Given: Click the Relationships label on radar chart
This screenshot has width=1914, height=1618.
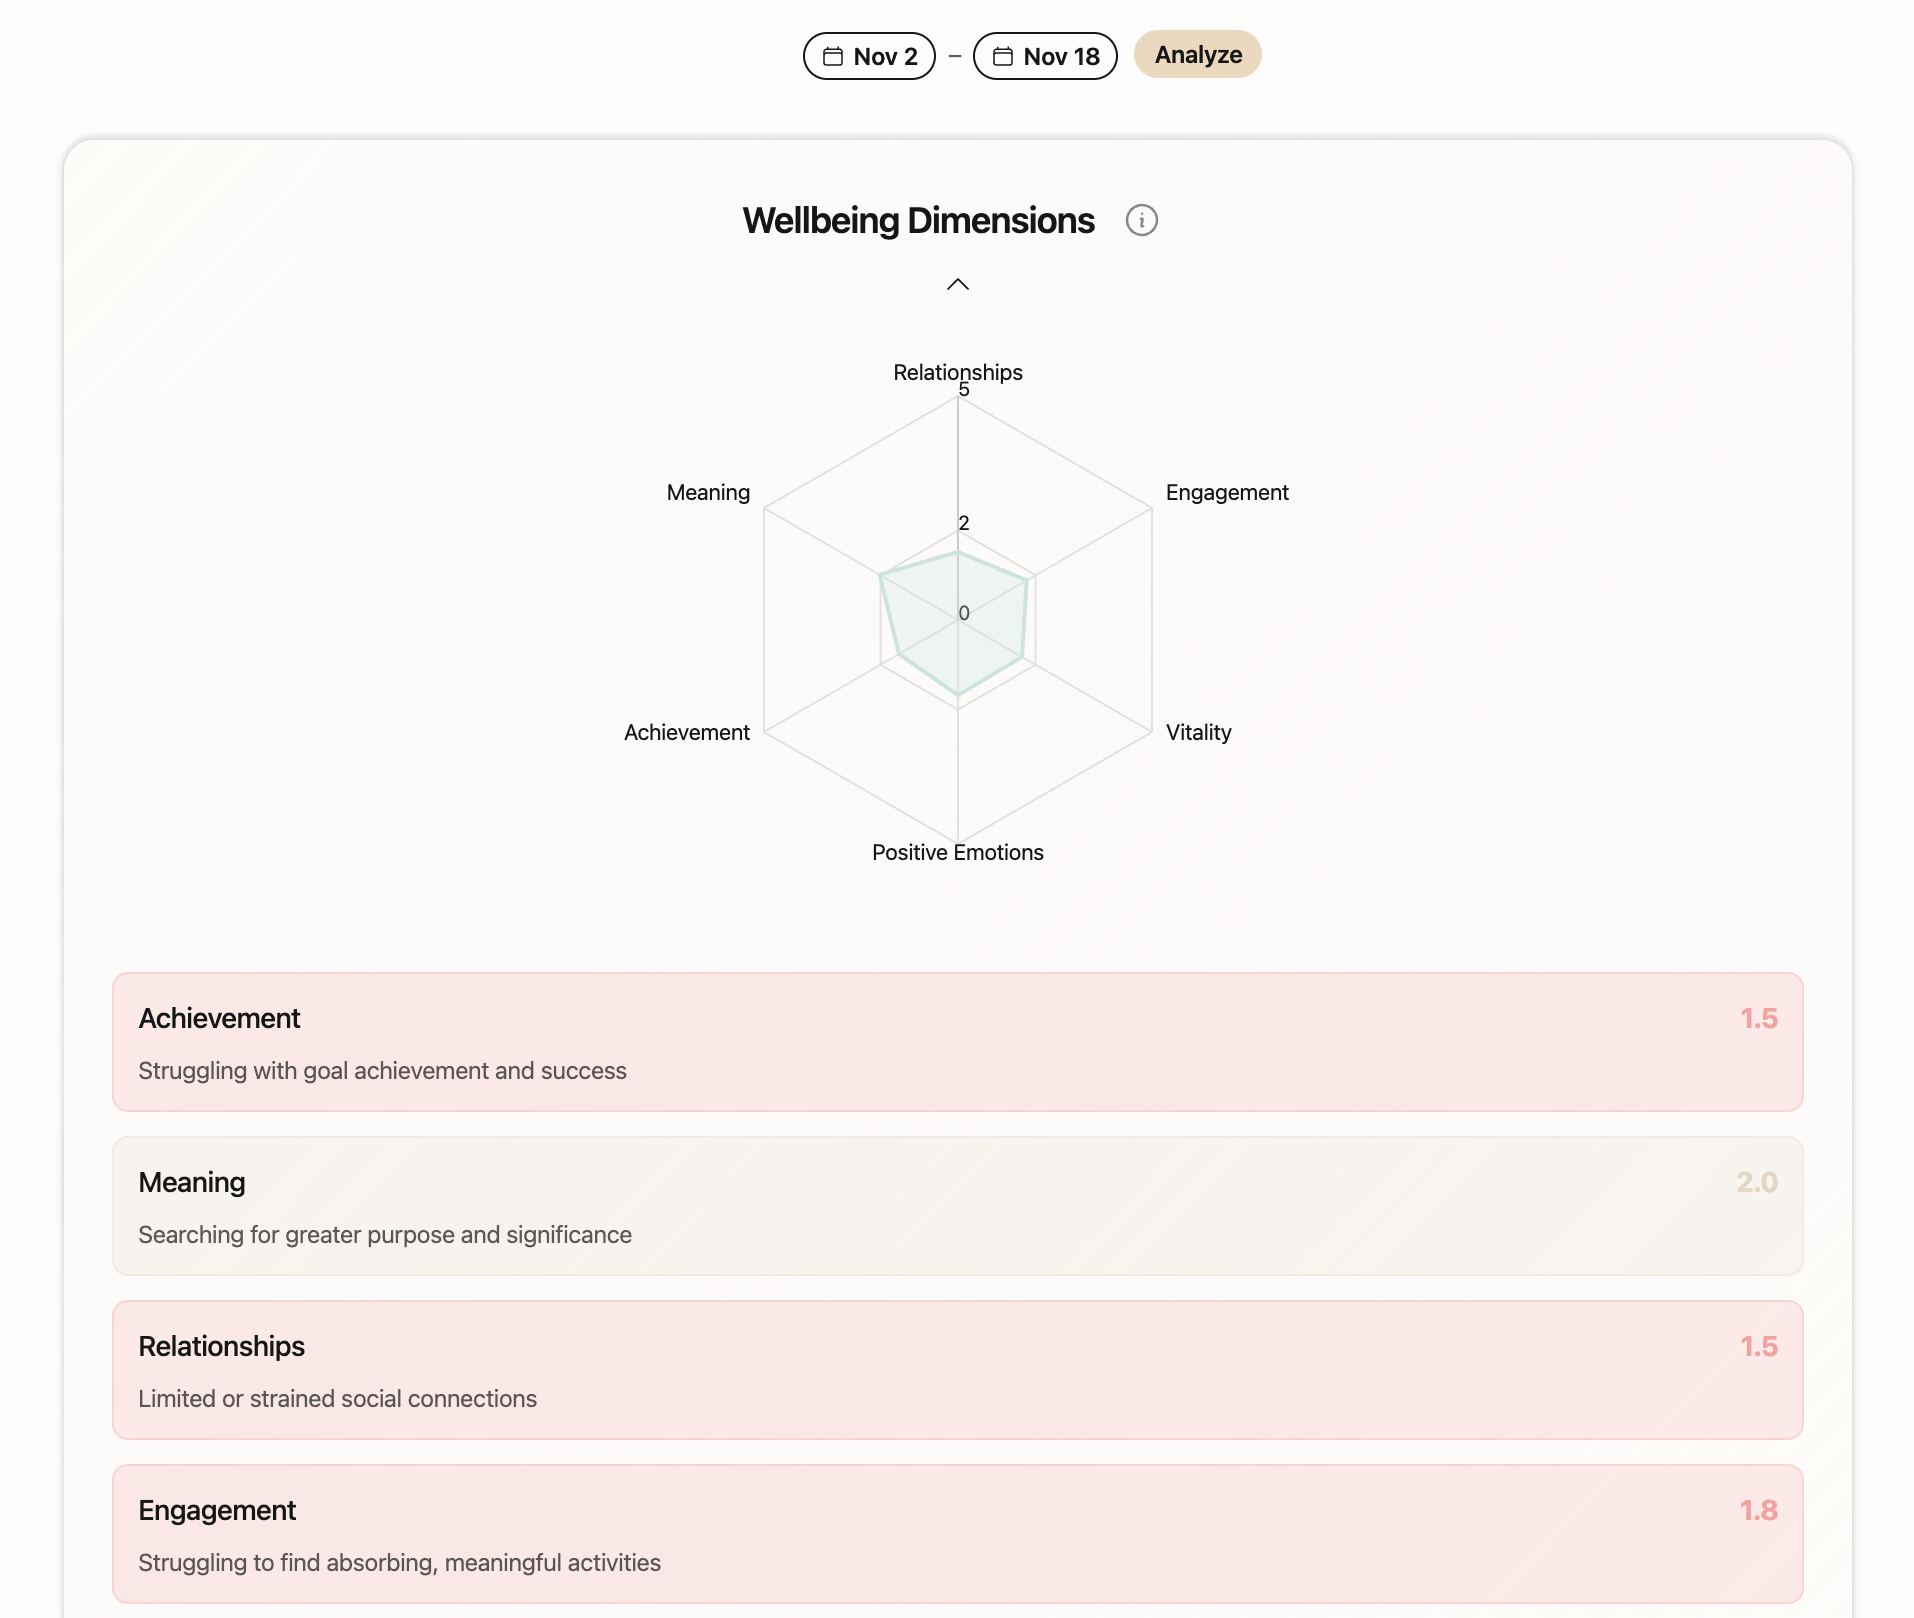Looking at the screenshot, I should tap(957, 372).
